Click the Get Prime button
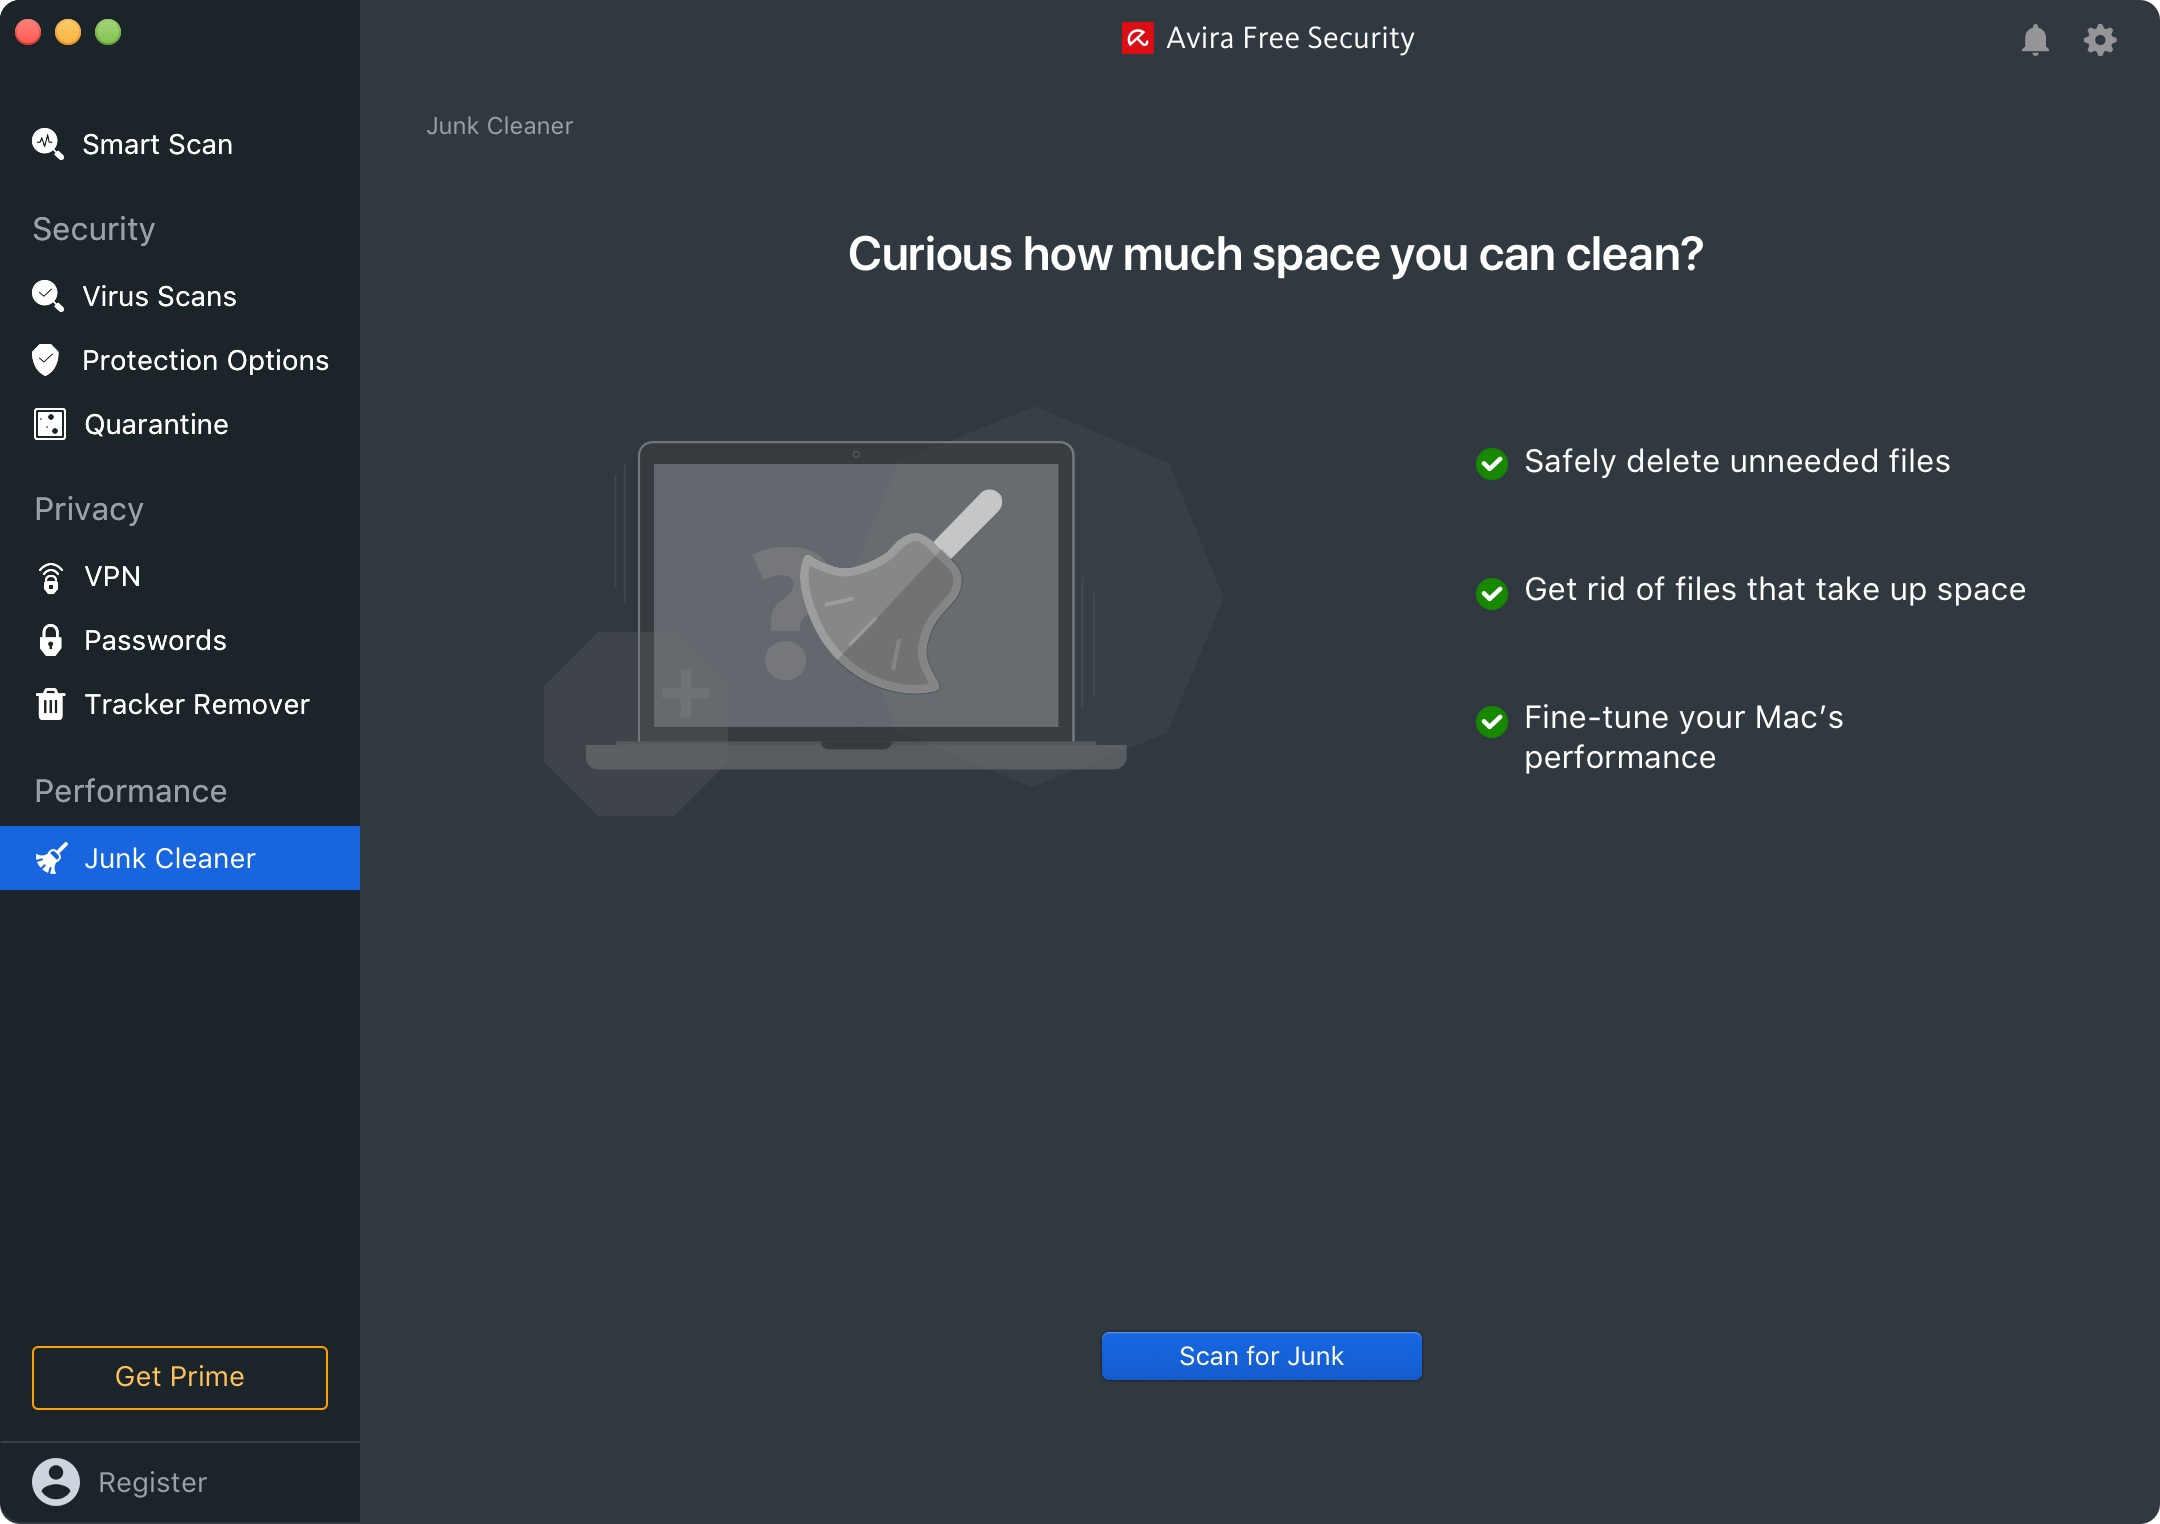 180,1377
